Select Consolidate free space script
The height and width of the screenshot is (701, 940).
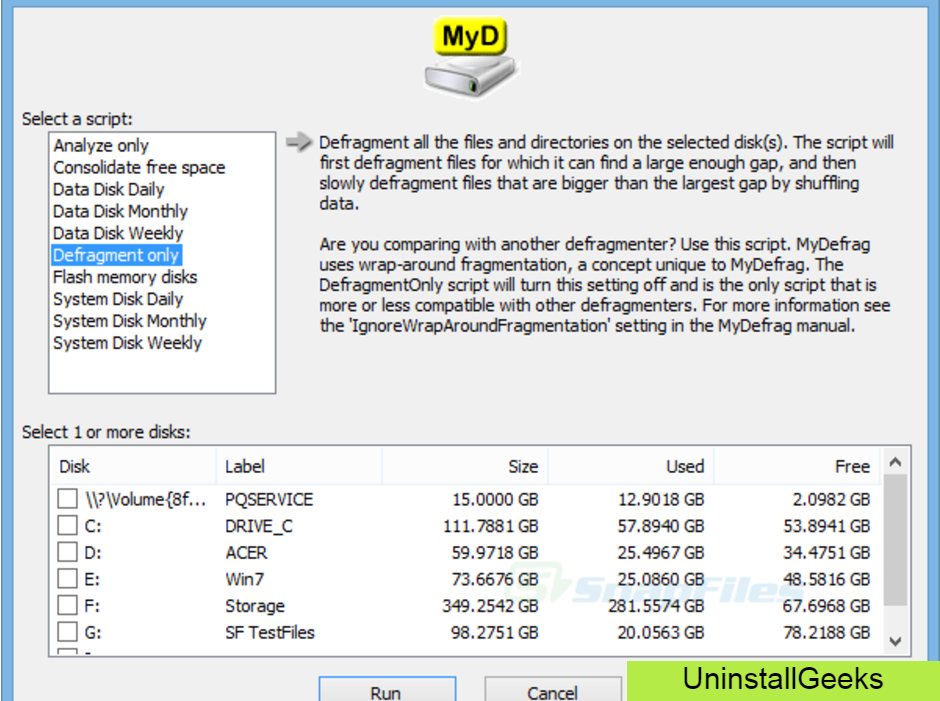pyautogui.click(x=139, y=167)
